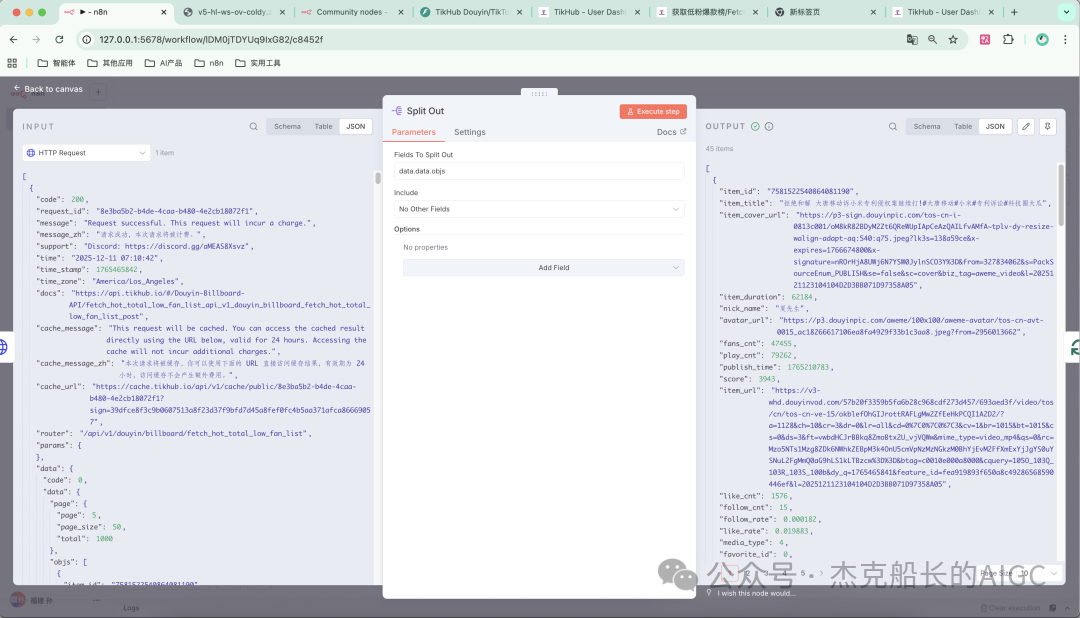The height and width of the screenshot is (618, 1080).
Task: Open the 其他应用 bookmark folder
Action: coord(110,63)
